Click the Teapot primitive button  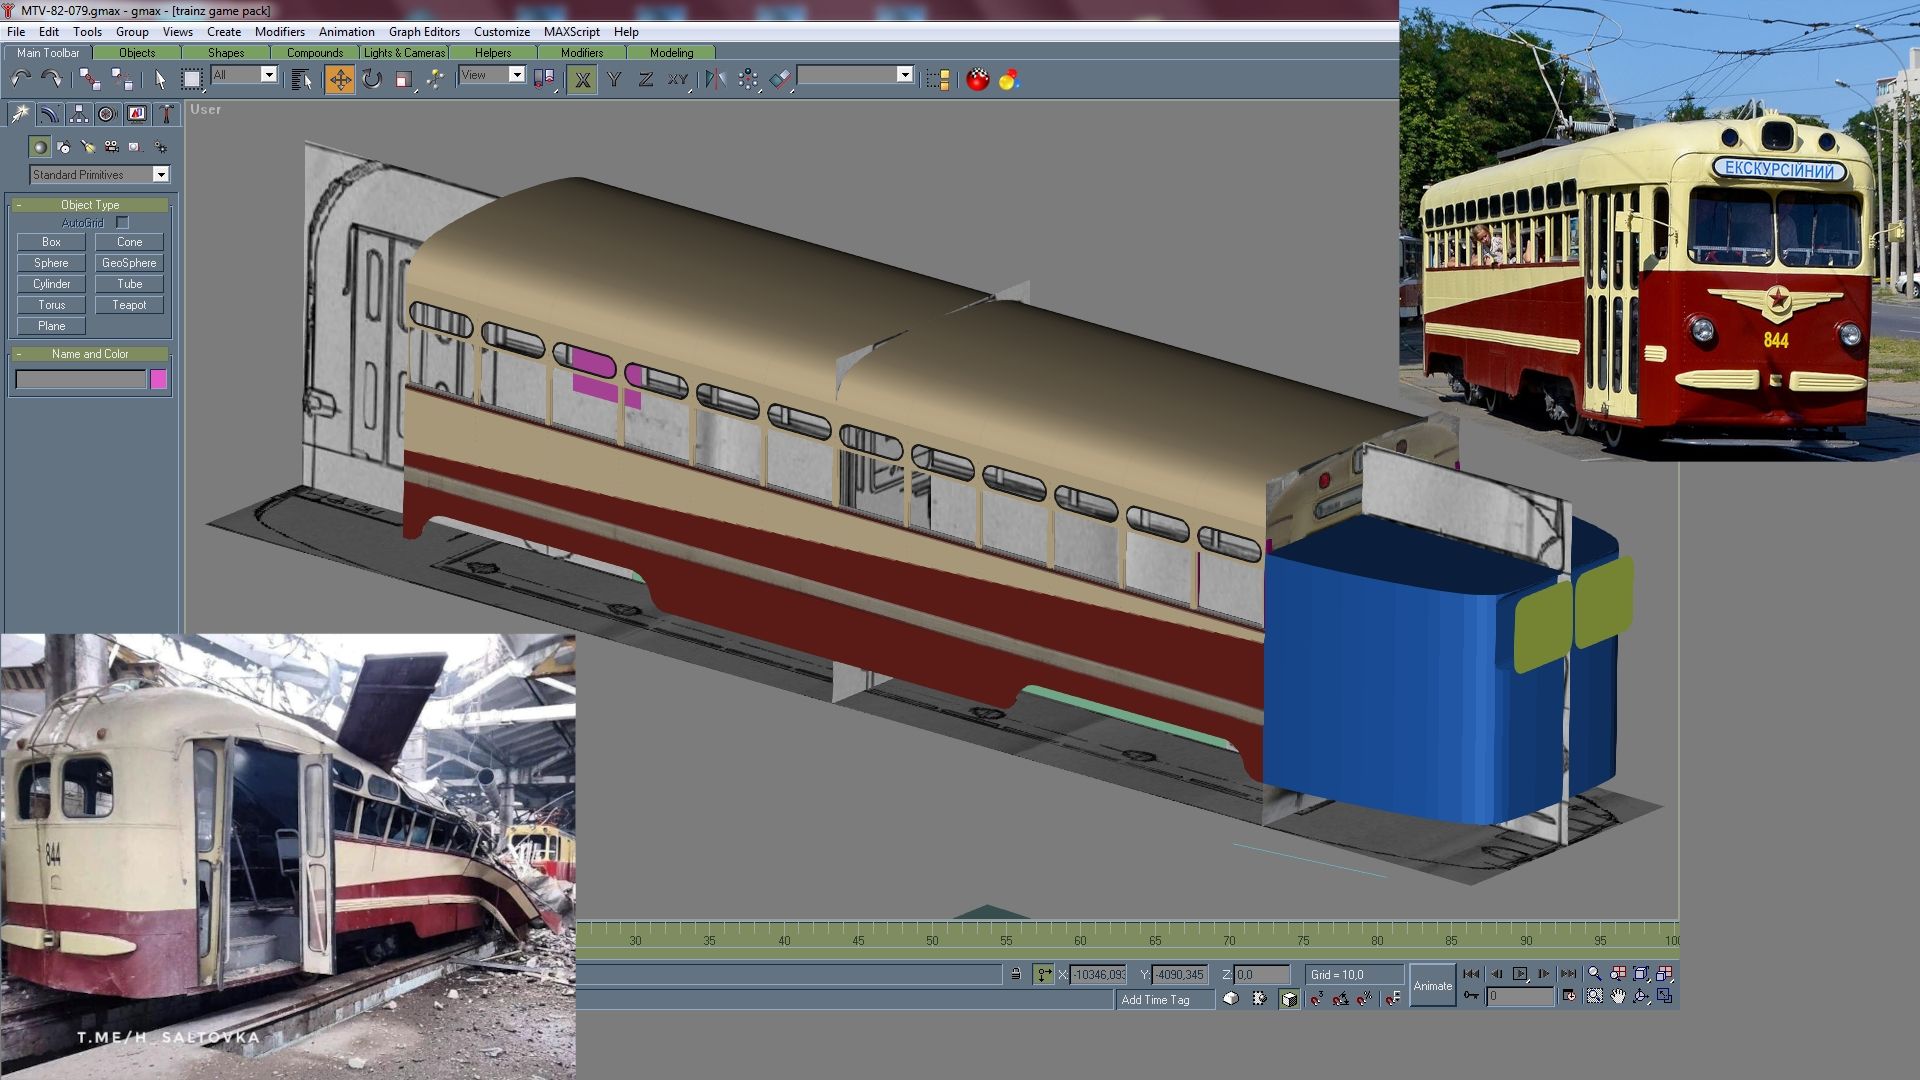[x=129, y=305]
